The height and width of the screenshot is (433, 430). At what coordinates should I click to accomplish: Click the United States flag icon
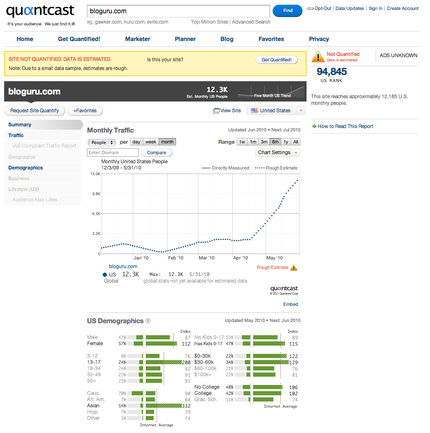pyautogui.click(x=254, y=110)
